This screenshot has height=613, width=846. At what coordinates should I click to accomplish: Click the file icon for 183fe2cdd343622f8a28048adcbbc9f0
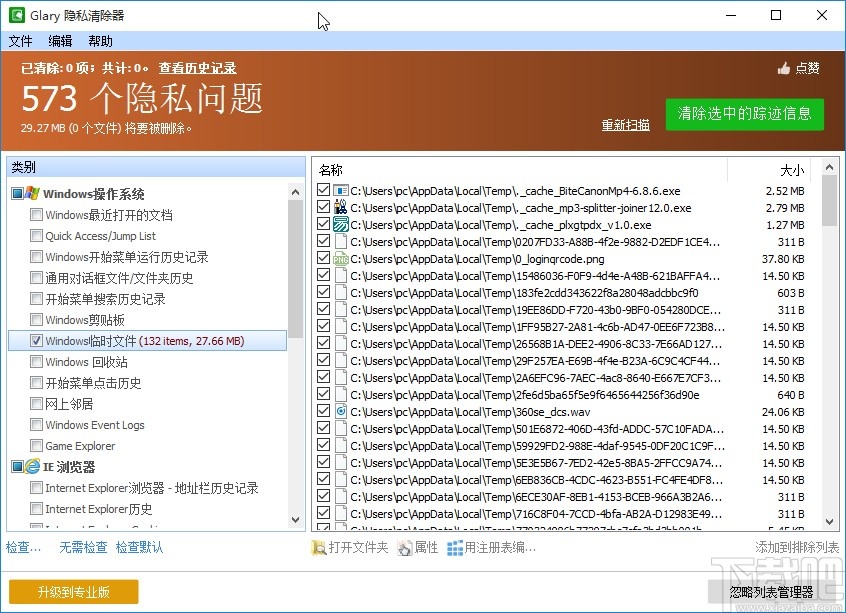coord(340,293)
